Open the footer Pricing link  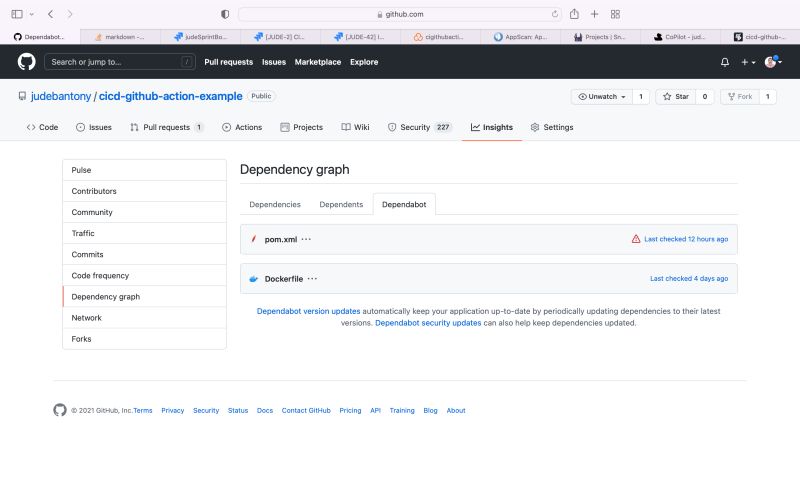pyautogui.click(x=350, y=410)
